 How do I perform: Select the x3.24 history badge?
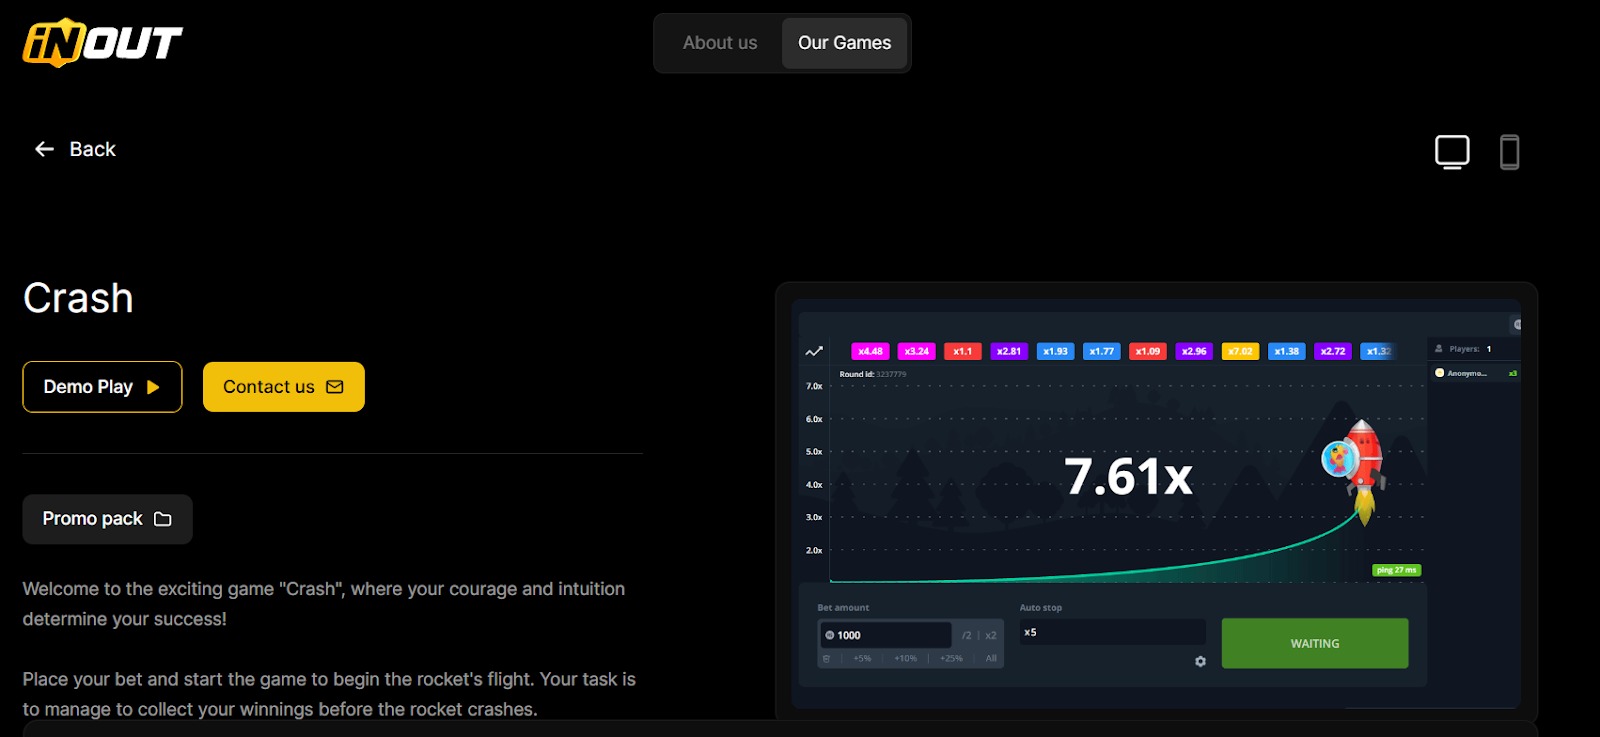[x=916, y=351]
